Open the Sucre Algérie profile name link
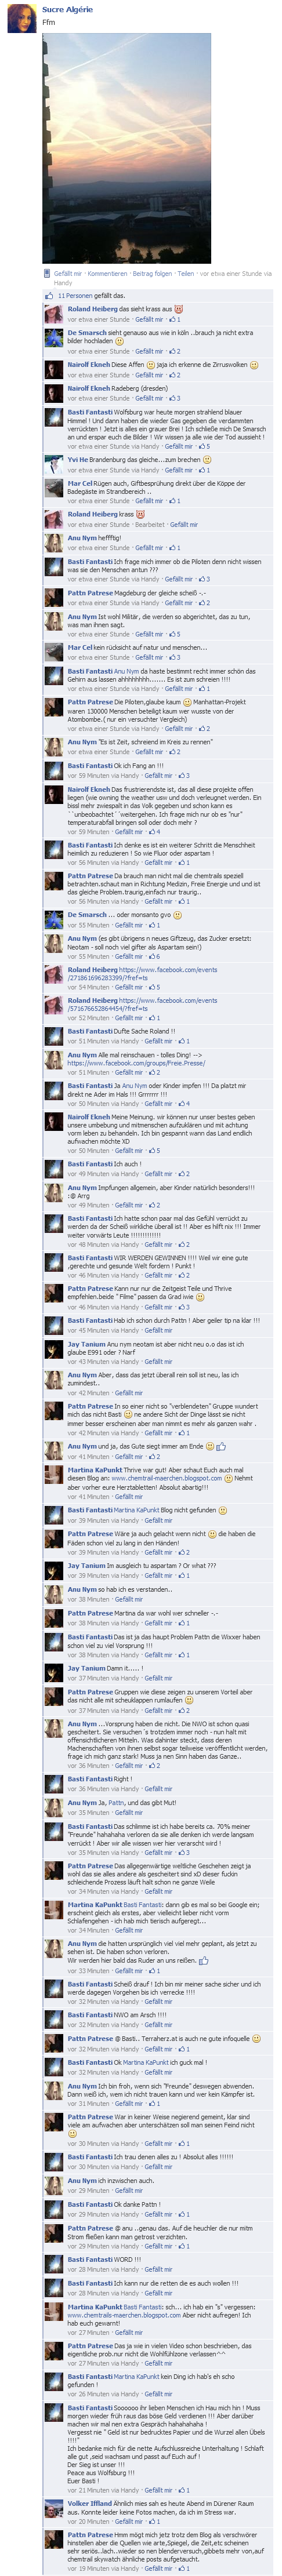The image size is (282, 2576). pyautogui.click(x=67, y=9)
